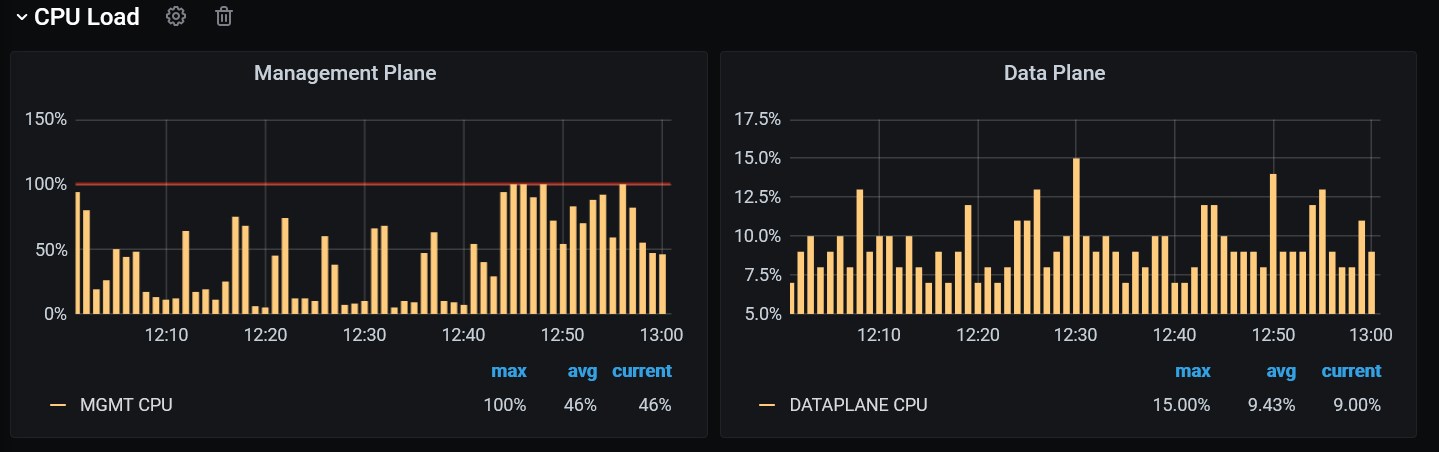The width and height of the screenshot is (1439, 452).
Task: Delete the CPU Load row with trash icon
Action: (x=224, y=17)
